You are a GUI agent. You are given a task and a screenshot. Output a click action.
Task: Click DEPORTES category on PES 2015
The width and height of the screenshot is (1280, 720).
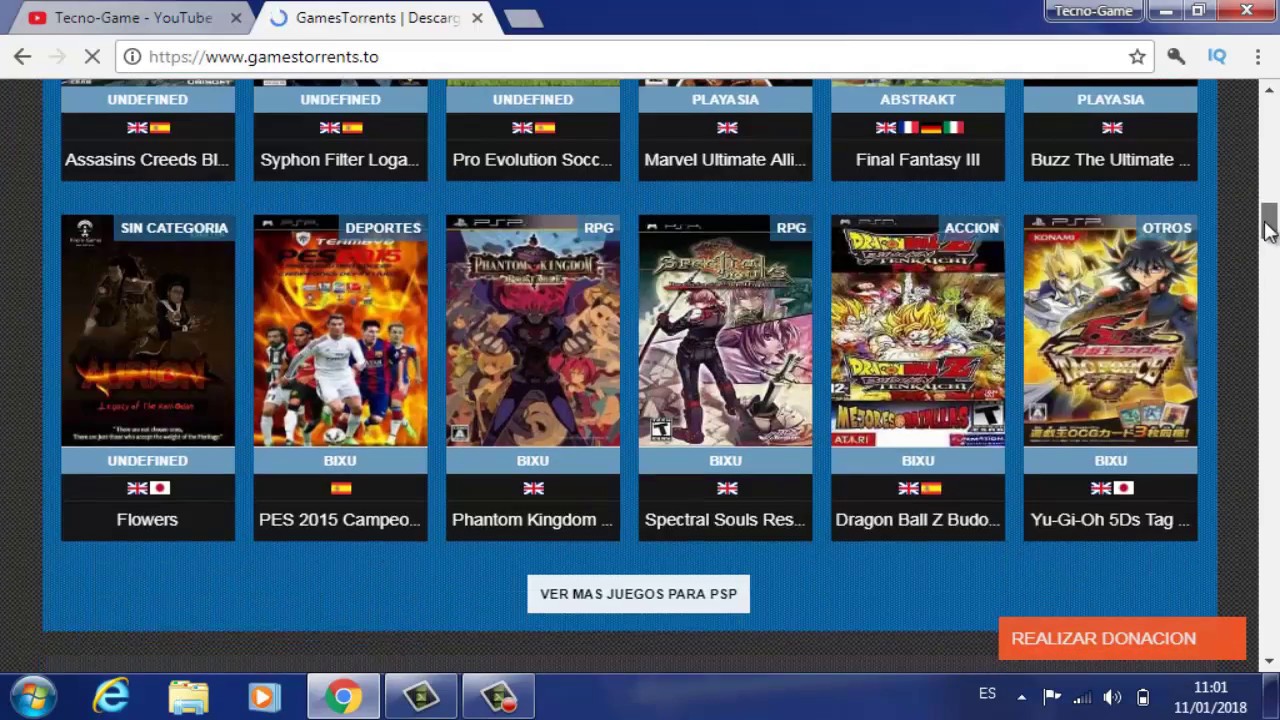point(383,228)
